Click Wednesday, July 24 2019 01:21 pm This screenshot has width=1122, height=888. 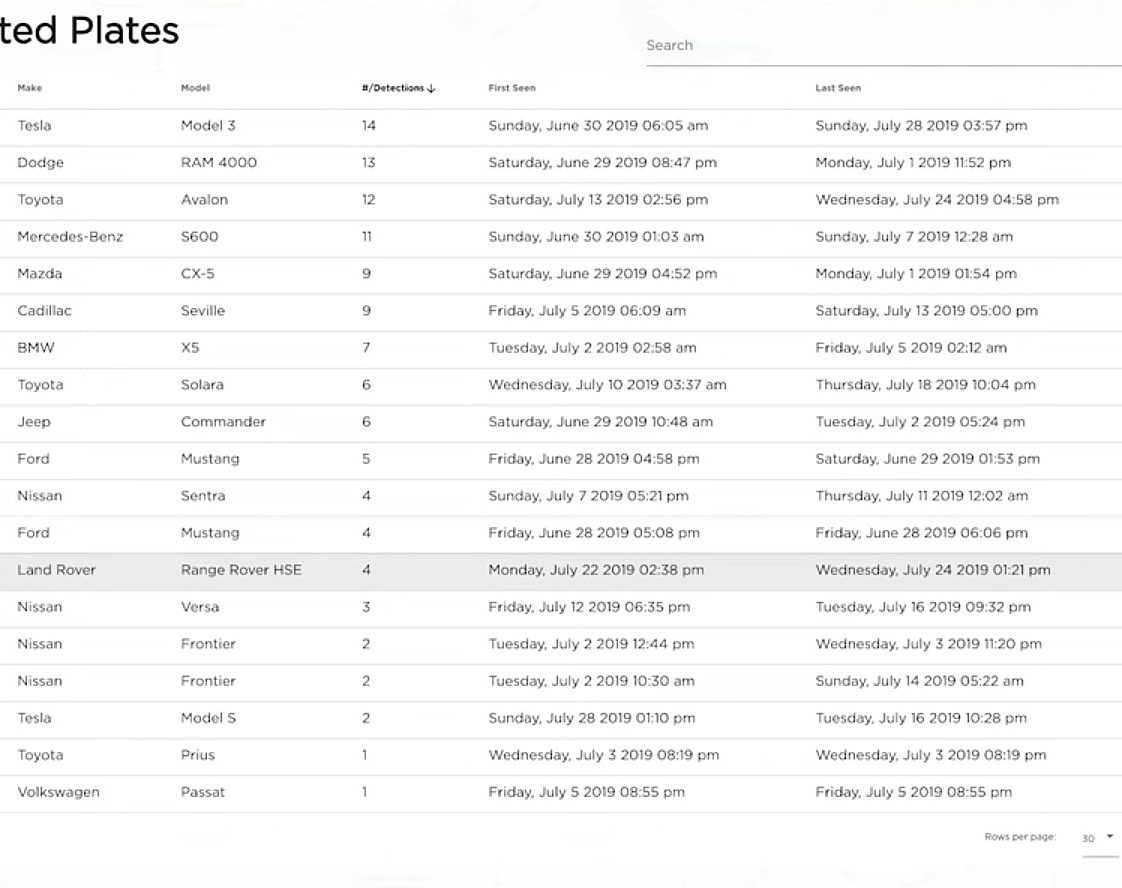pyautogui.click(x=933, y=570)
